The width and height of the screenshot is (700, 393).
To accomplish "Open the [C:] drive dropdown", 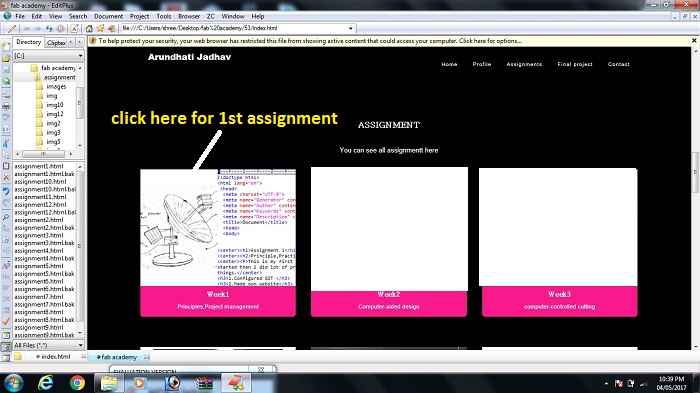I will click(80, 56).
